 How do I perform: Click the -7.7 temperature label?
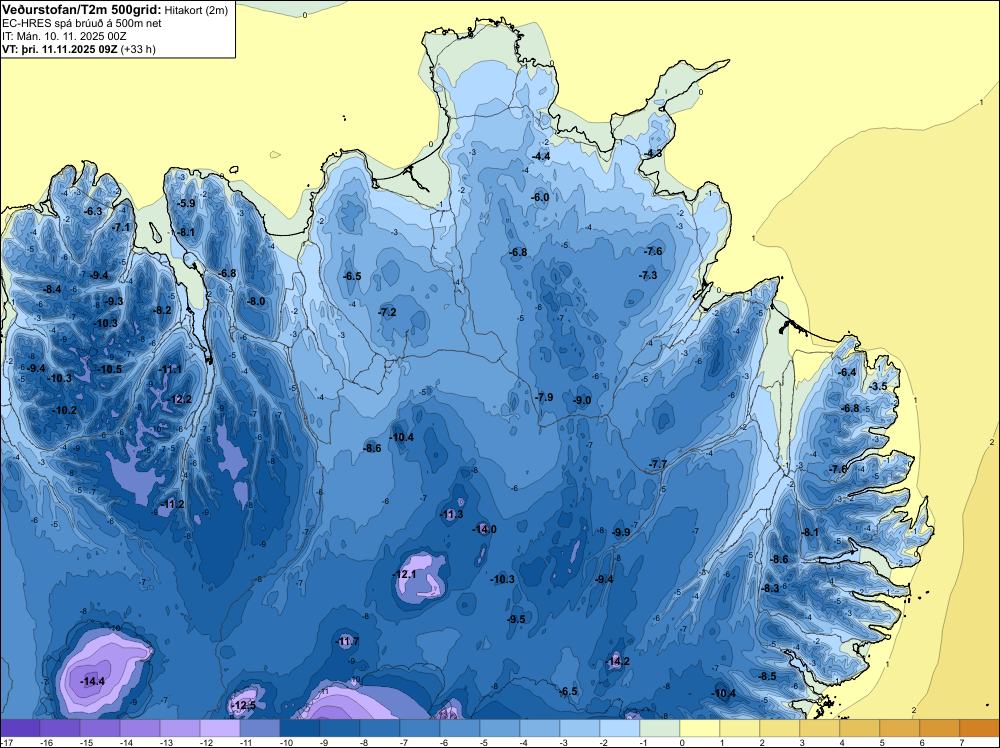(x=657, y=464)
